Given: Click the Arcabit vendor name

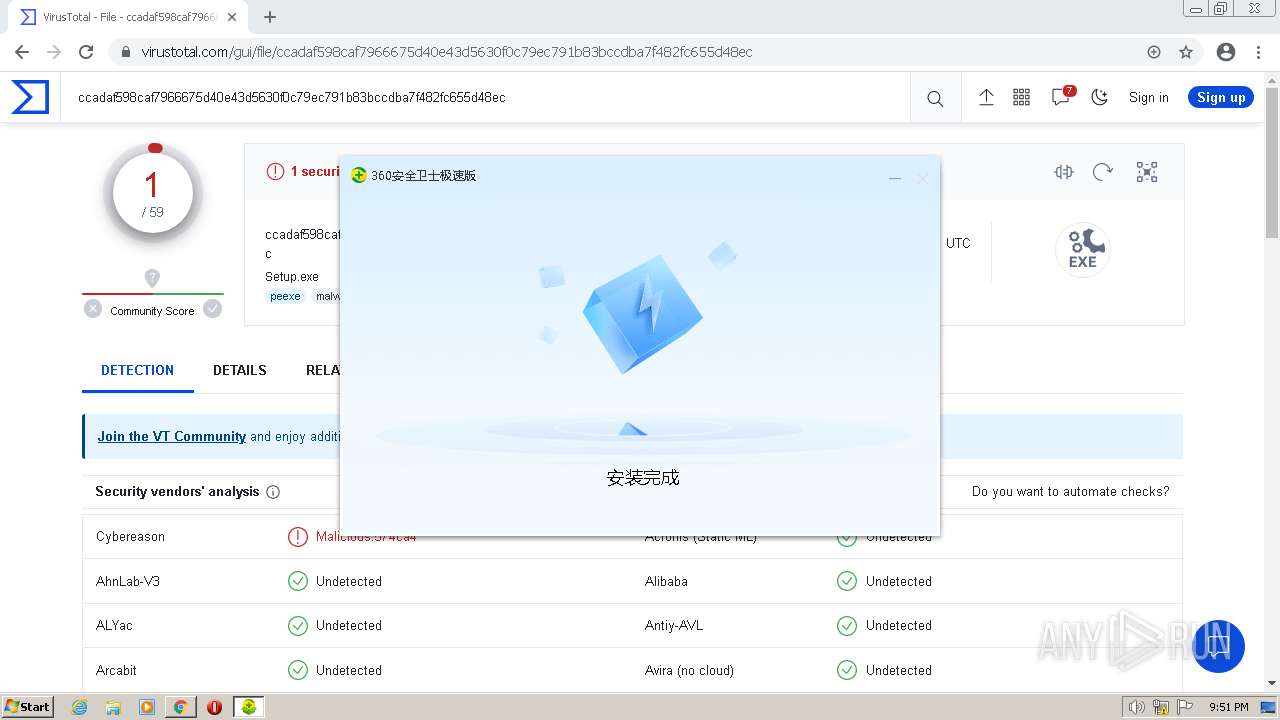Looking at the screenshot, I should point(116,670).
